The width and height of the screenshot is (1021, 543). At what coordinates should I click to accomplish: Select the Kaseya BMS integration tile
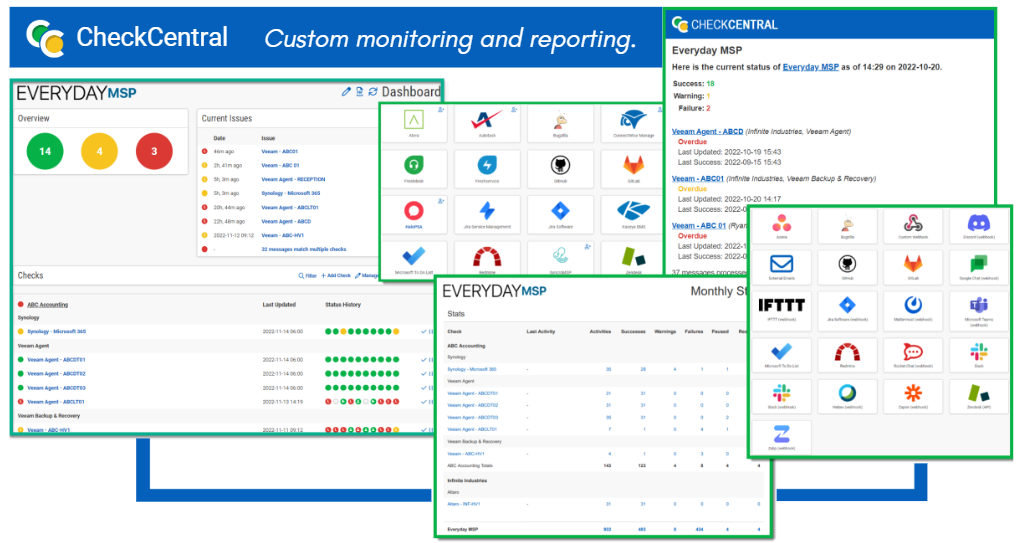(x=633, y=214)
